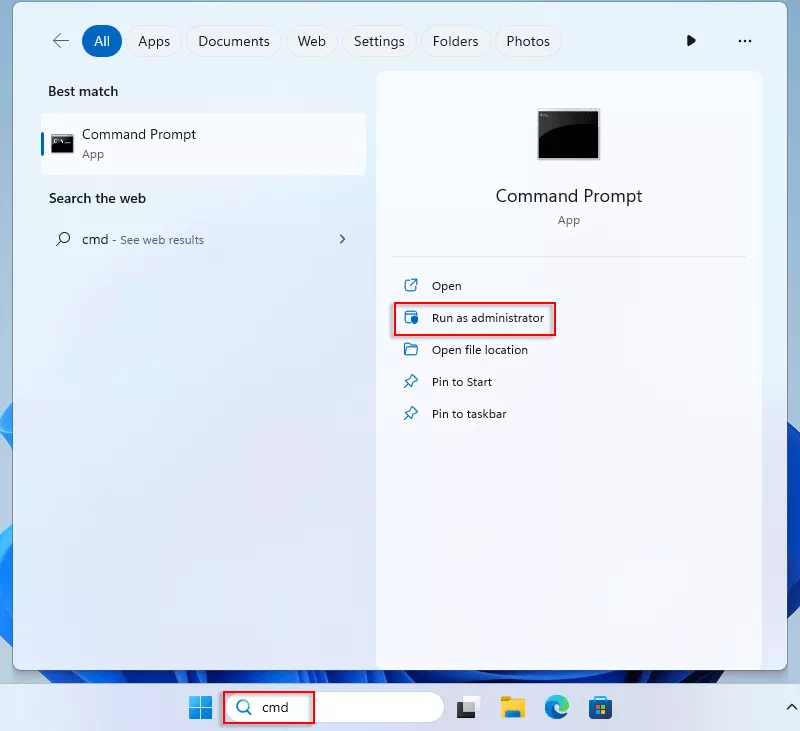
Task: Open Microsoft Store from the taskbar
Action: click(600, 708)
